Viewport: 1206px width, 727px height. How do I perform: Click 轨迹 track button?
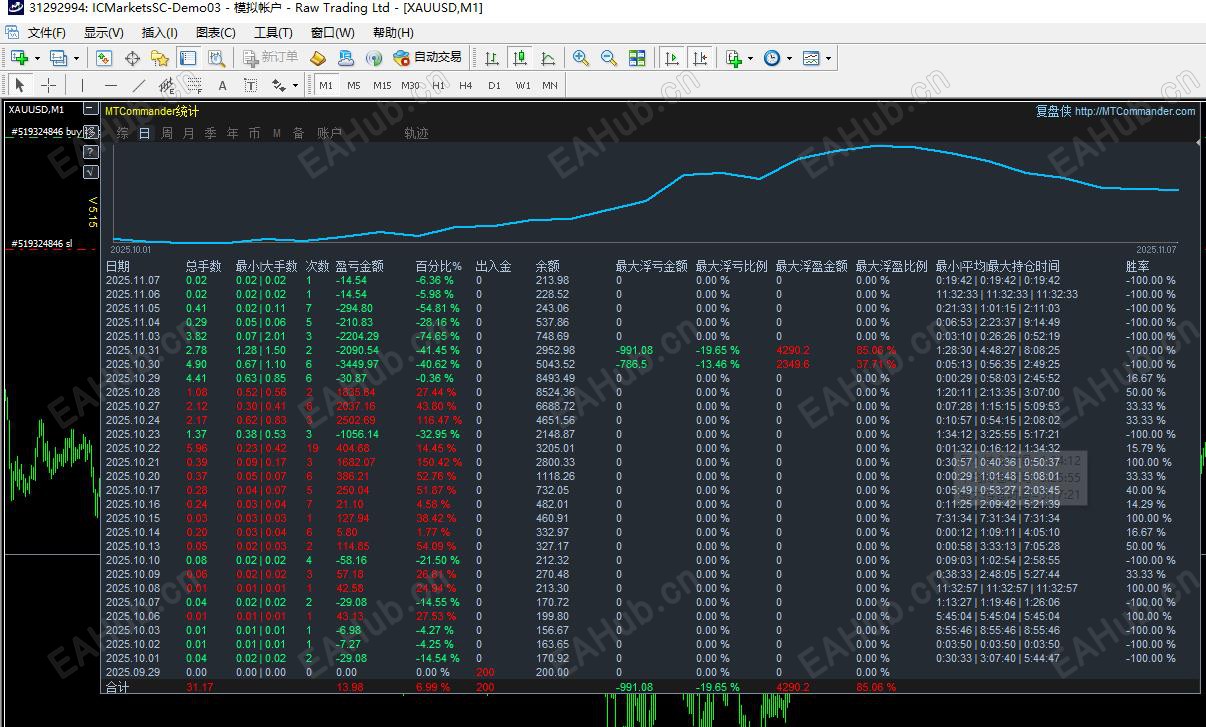[416, 133]
